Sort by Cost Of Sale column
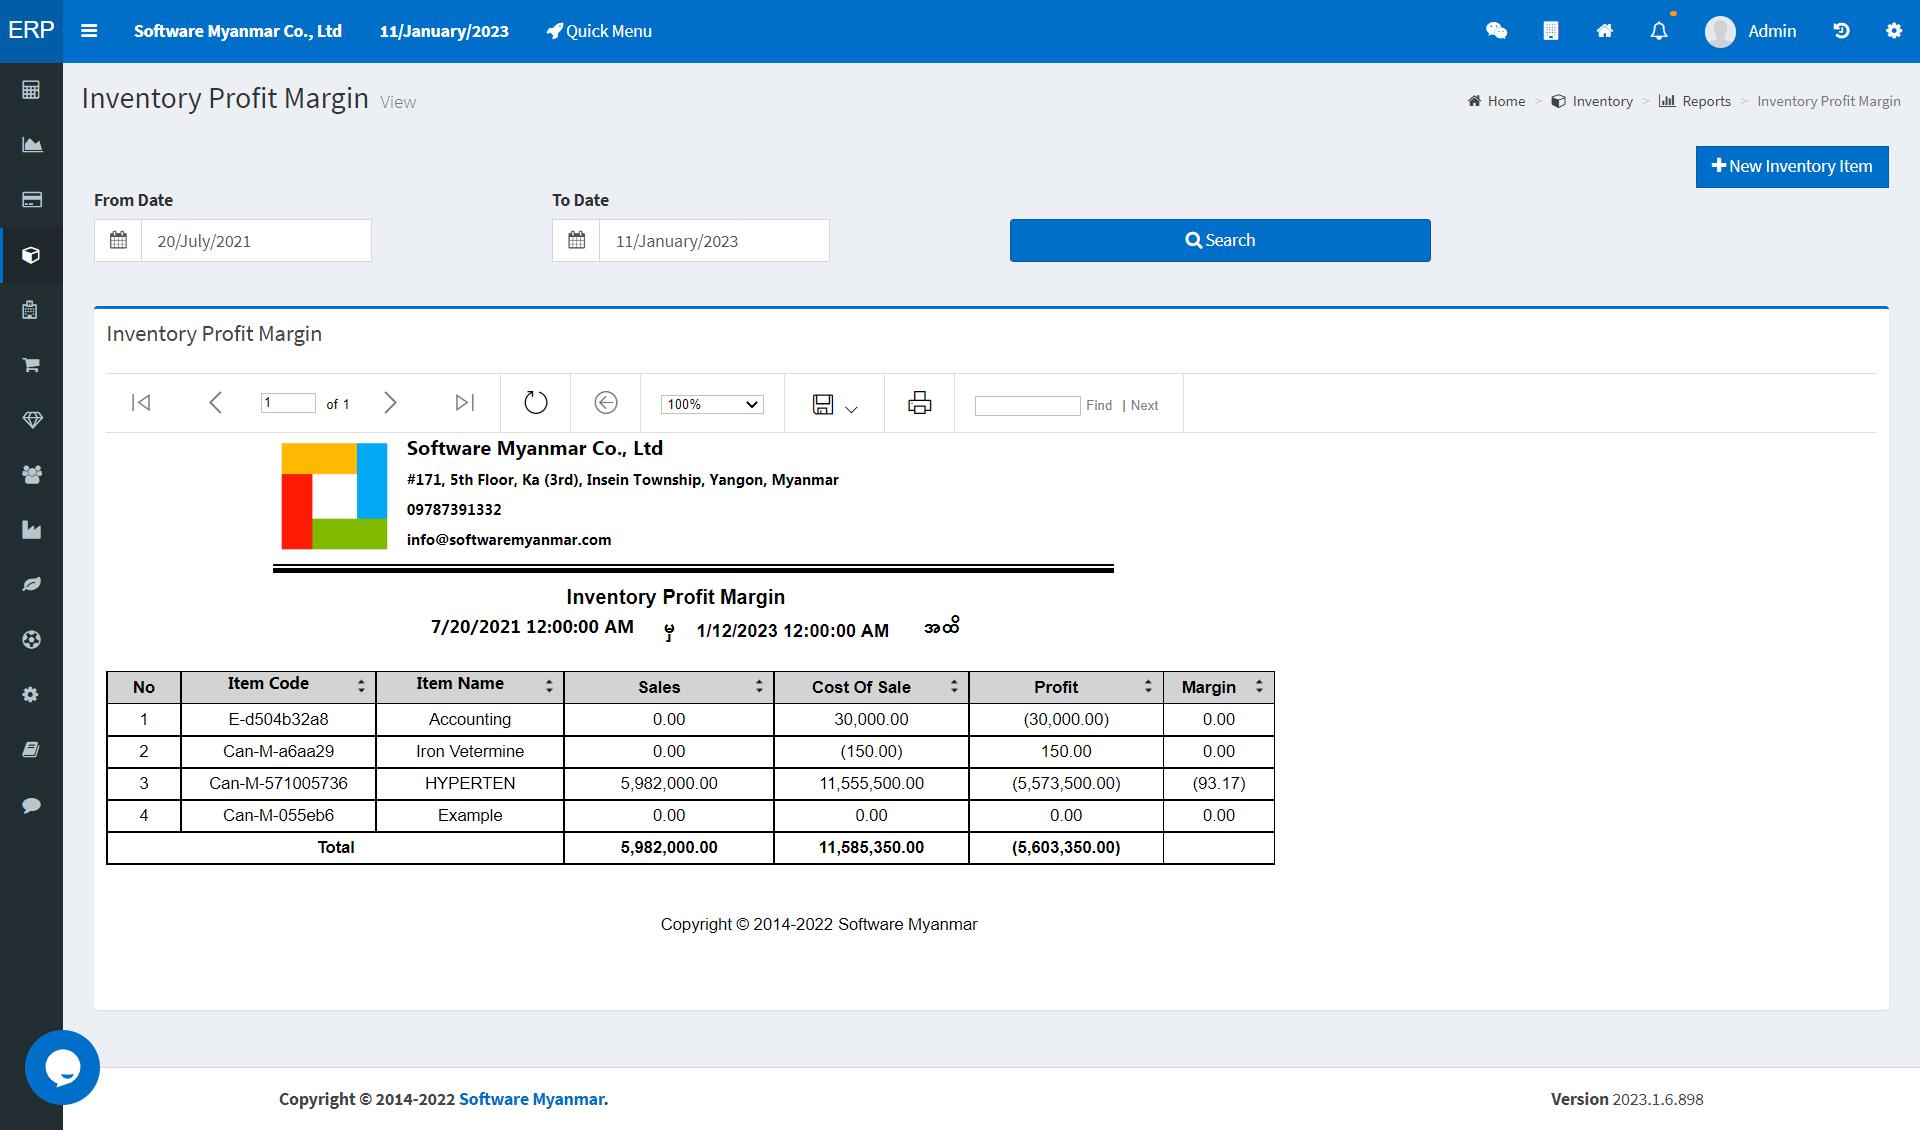Viewport: 1920px width, 1130px height. coord(954,687)
